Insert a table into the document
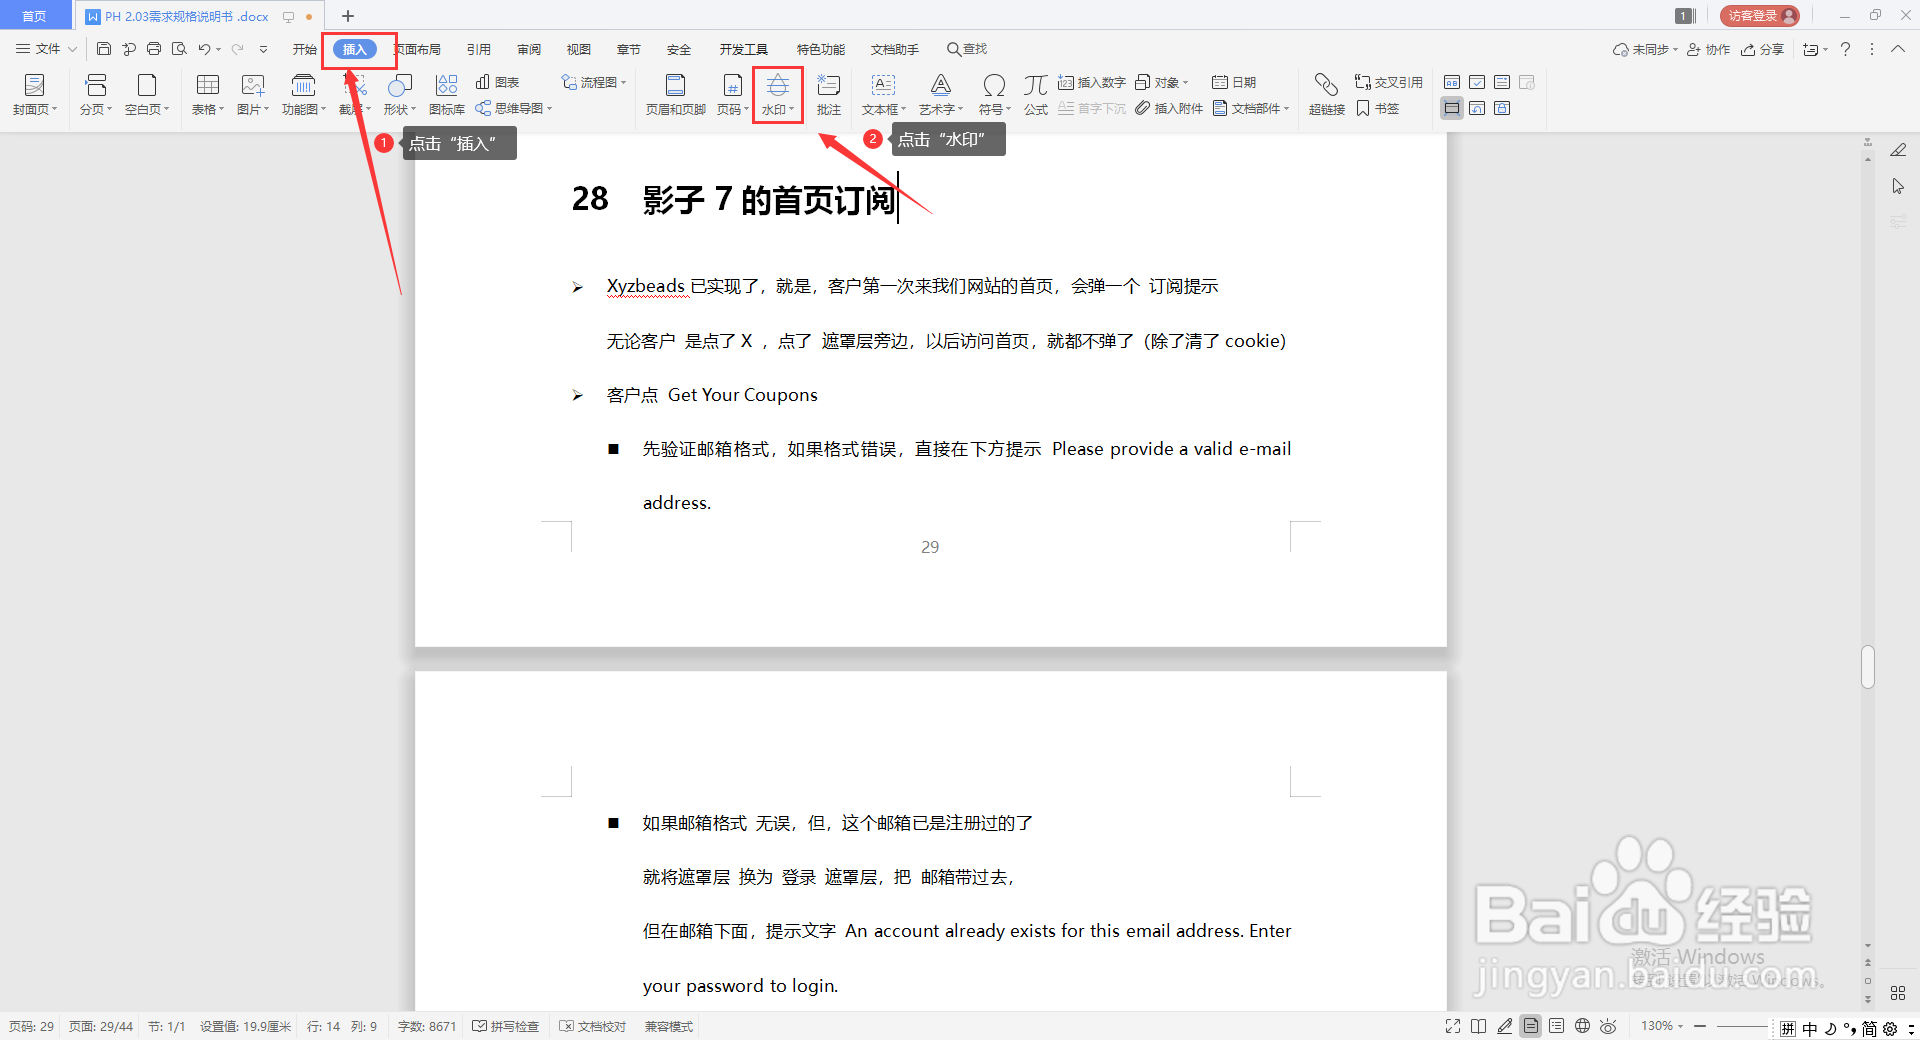The image size is (1920, 1040). 207,95
